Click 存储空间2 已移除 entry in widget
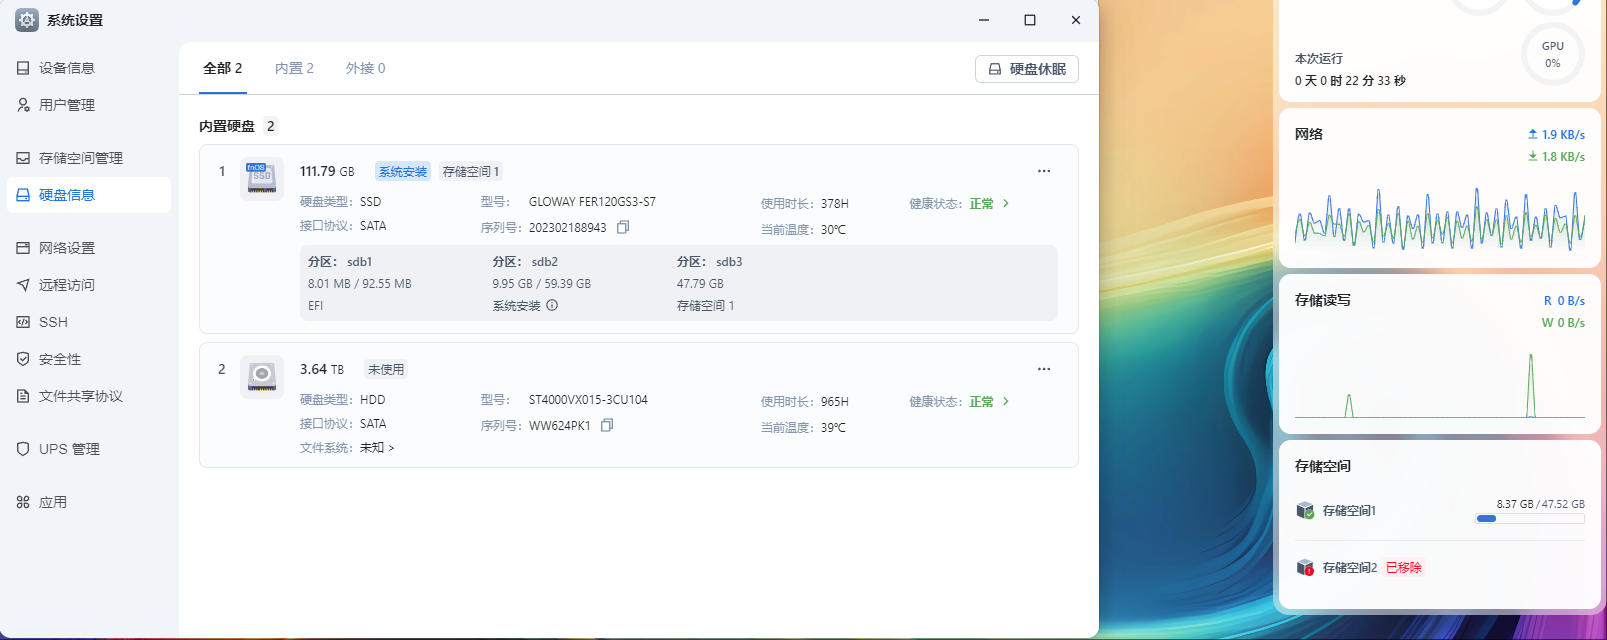This screenshot has width=1607, height=640. [x=1440, y=568]
